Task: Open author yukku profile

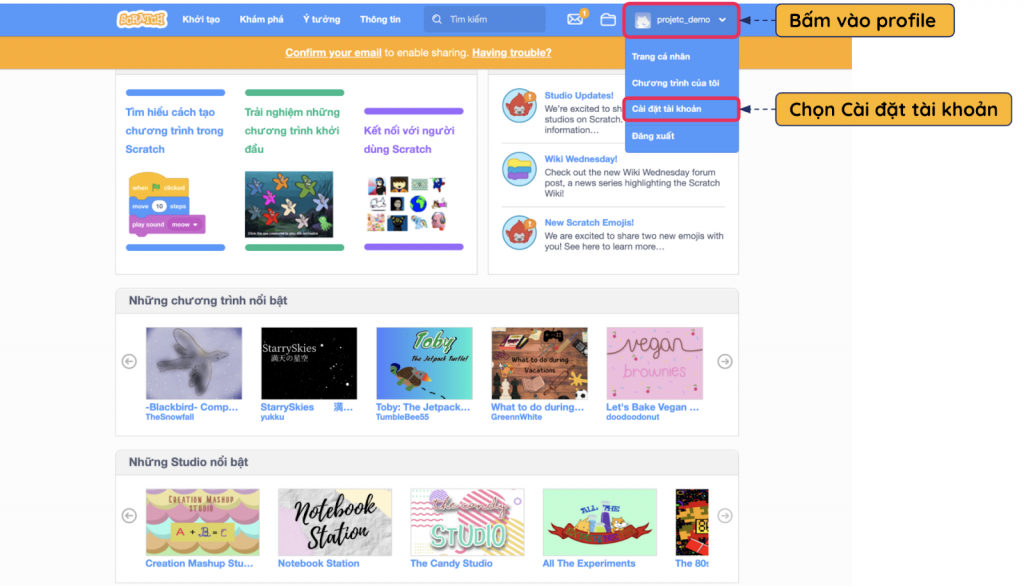Action: point(272,417)
